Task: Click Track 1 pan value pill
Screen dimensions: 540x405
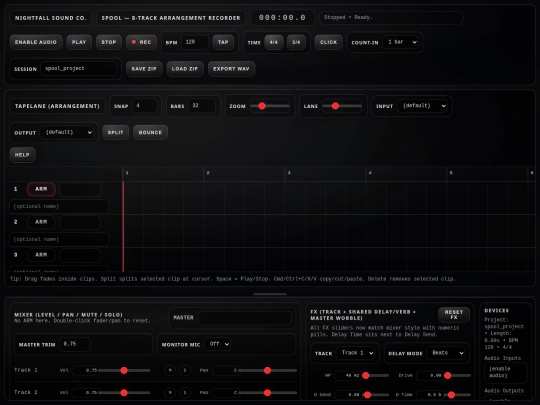Action: pos(226,371)
